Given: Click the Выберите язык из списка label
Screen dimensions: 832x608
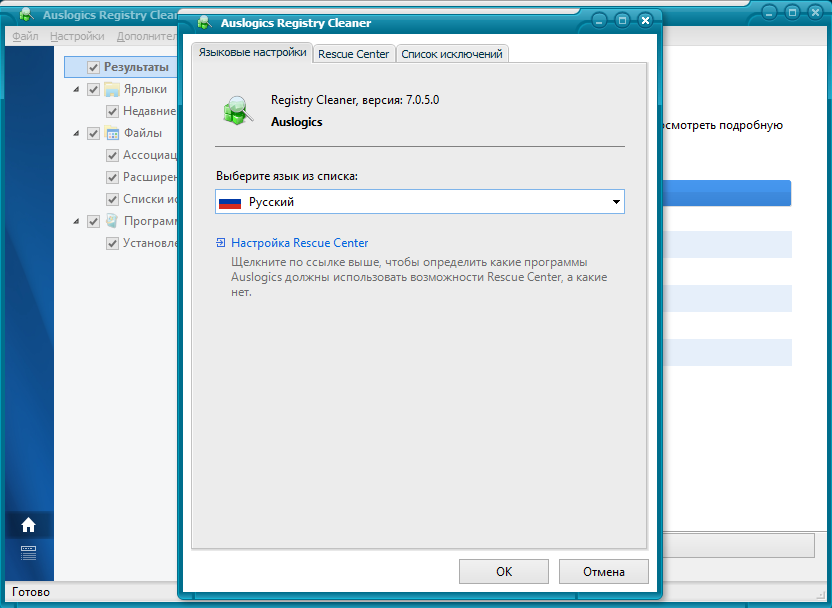Looking at the screenshot, I should click(287, 176).
